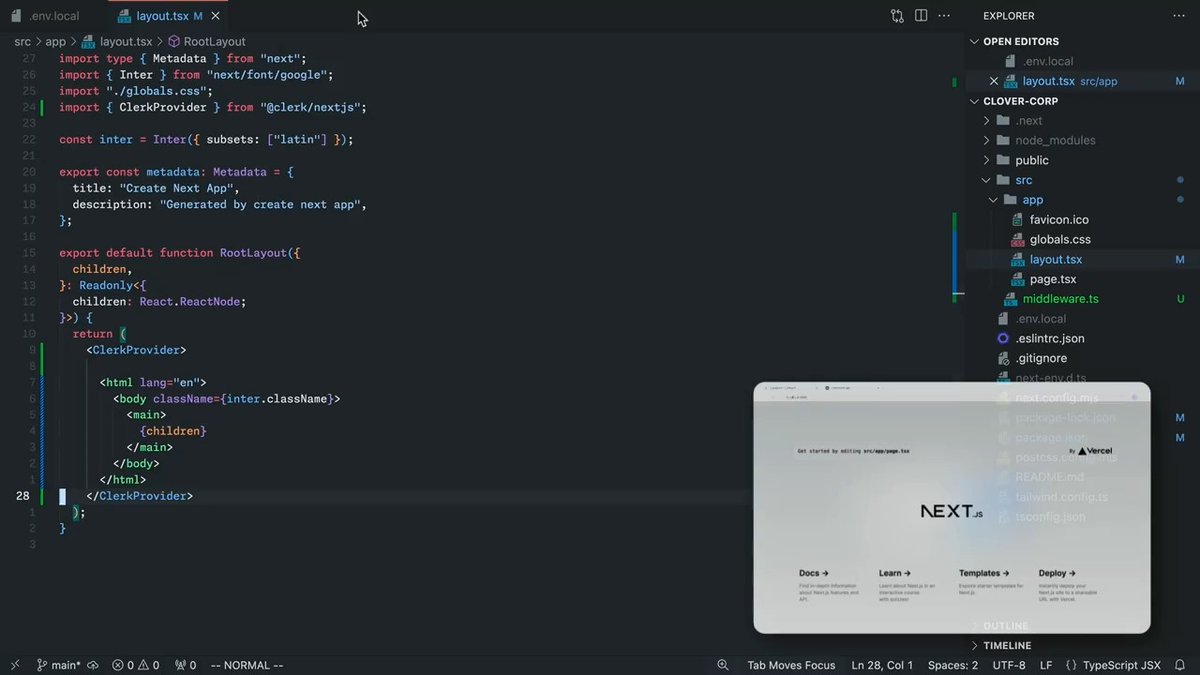This screenshot has width=1200, height=675.
Task: Click the Docs link in the browser preview
Action: click(x=814, y=574)
